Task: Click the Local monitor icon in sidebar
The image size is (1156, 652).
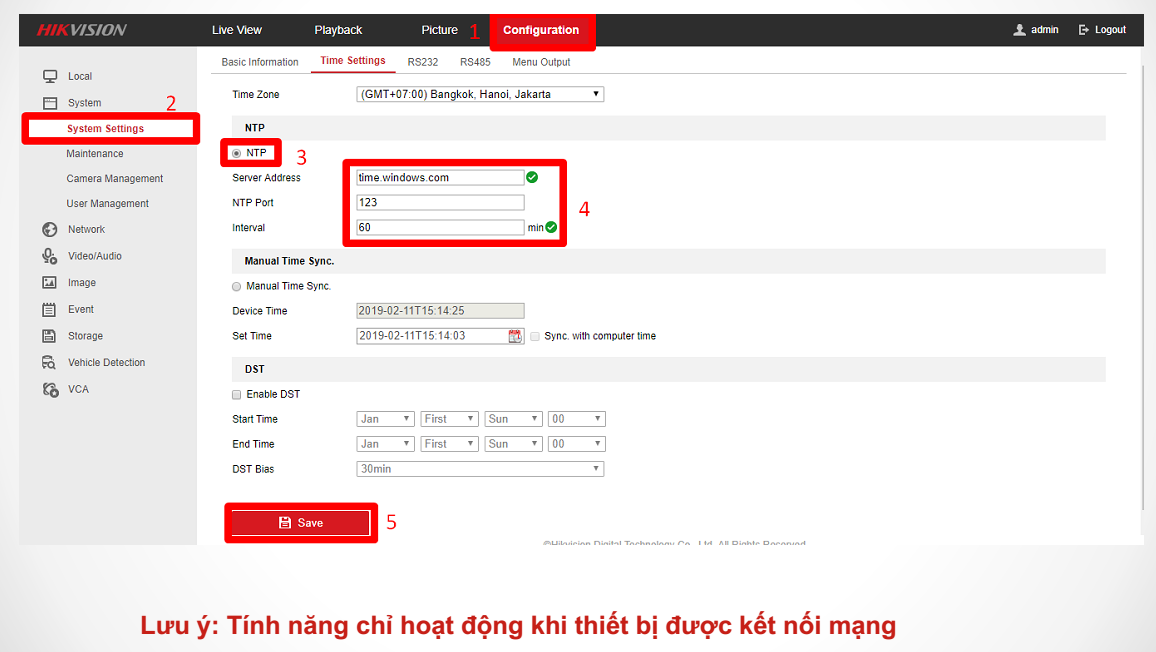Action: tap(50, 76)
